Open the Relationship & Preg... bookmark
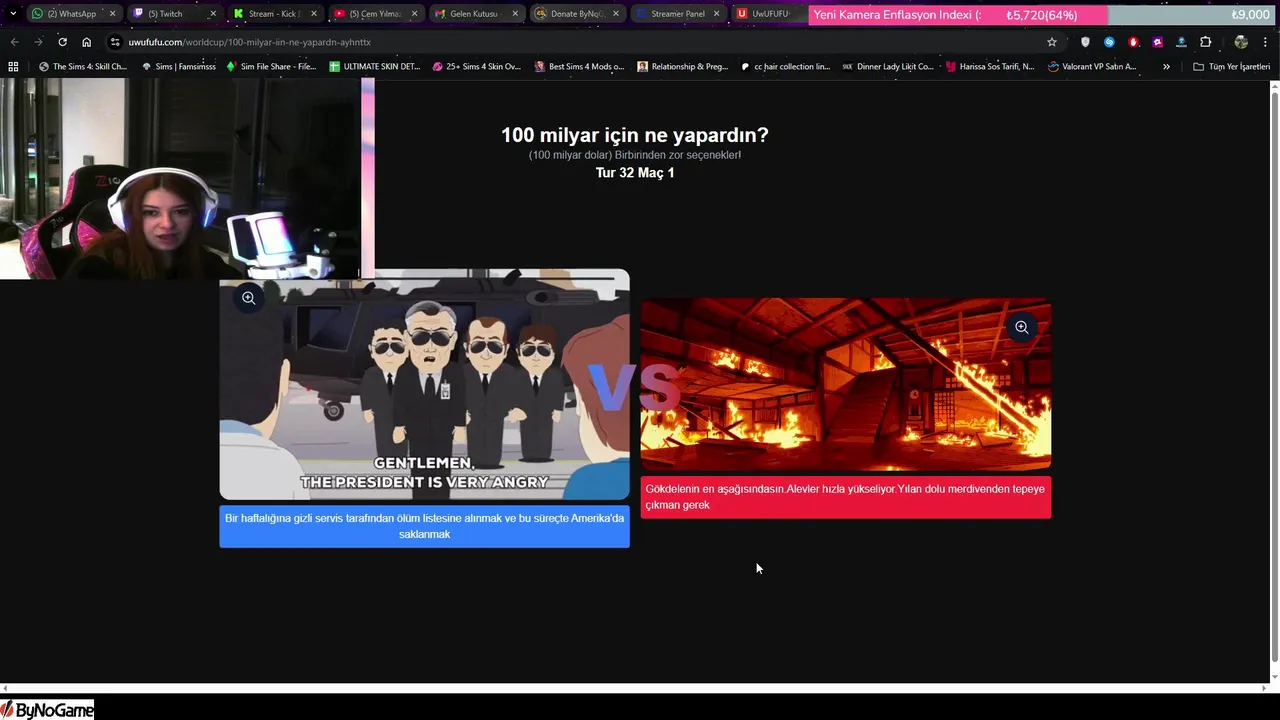 coord(682,67)
